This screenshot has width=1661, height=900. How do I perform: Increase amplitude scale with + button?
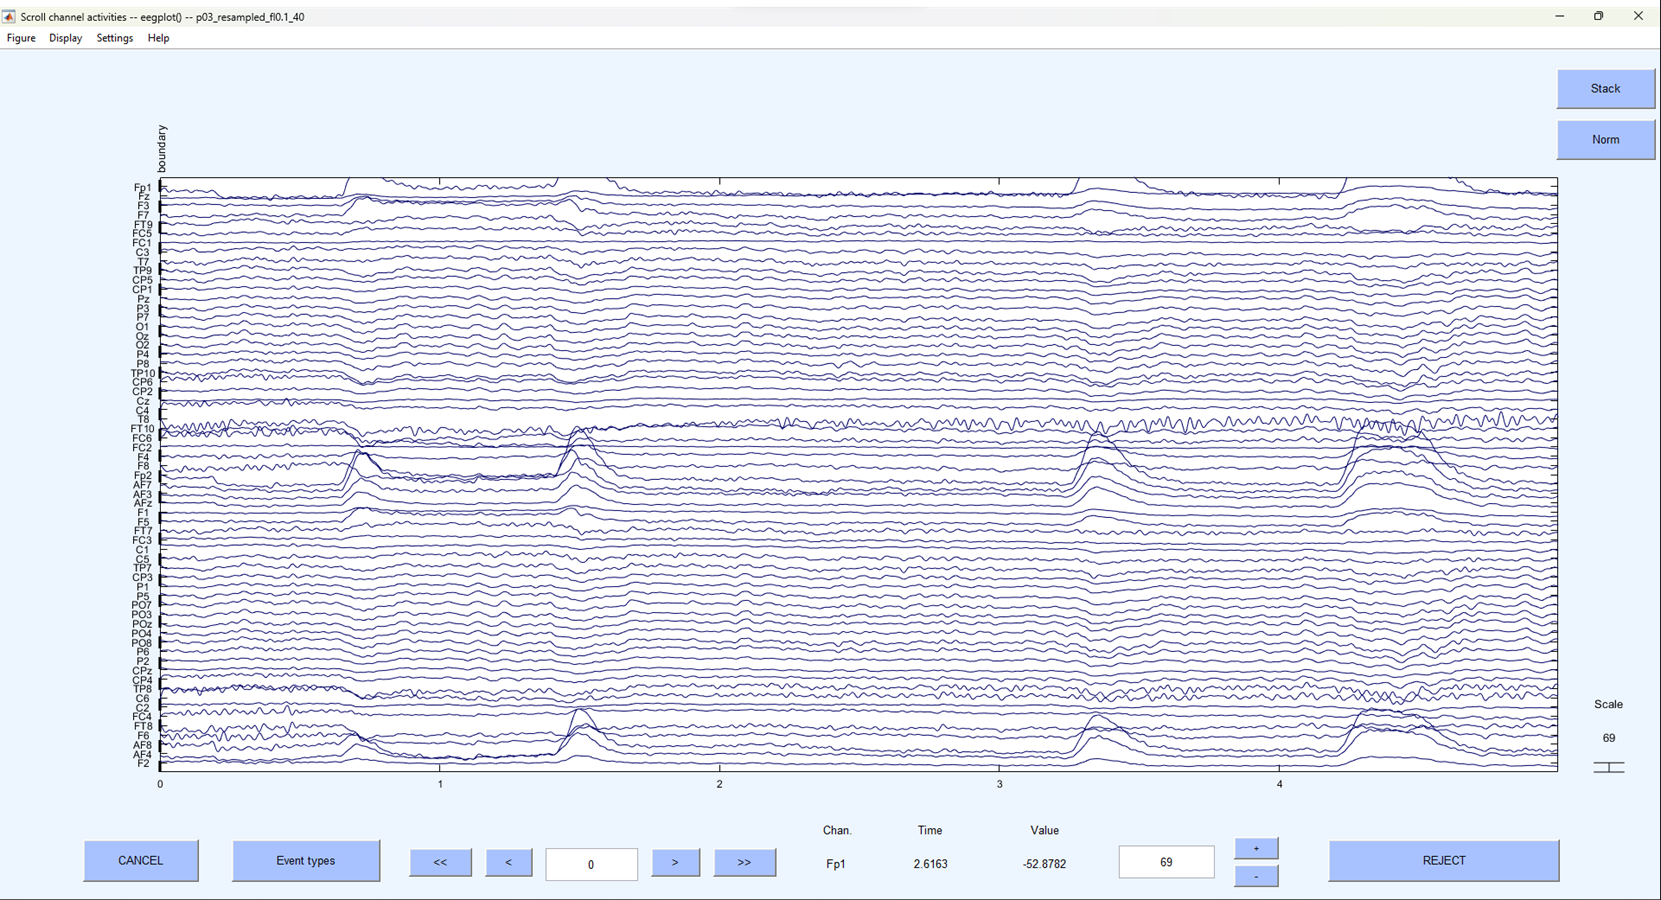click(1255, 847)
